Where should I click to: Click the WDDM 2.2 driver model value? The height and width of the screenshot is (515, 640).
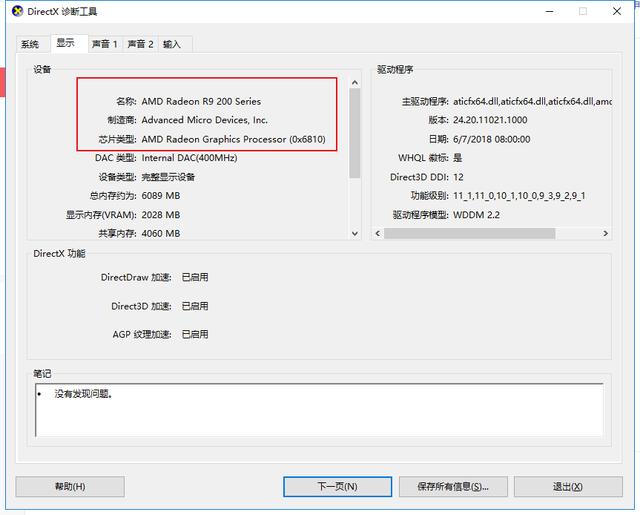coord(476,215)
